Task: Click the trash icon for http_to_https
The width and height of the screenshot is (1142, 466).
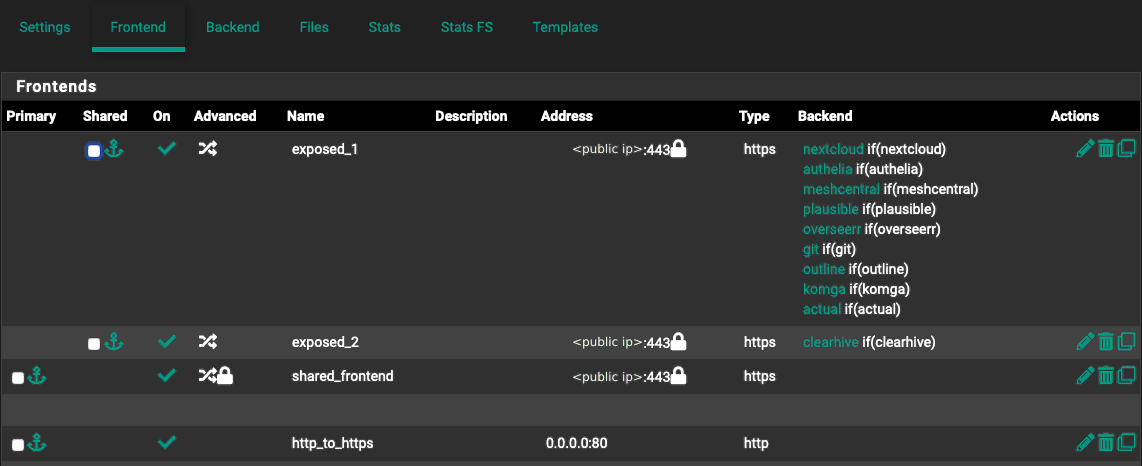Action: (x=1106, y=442)
